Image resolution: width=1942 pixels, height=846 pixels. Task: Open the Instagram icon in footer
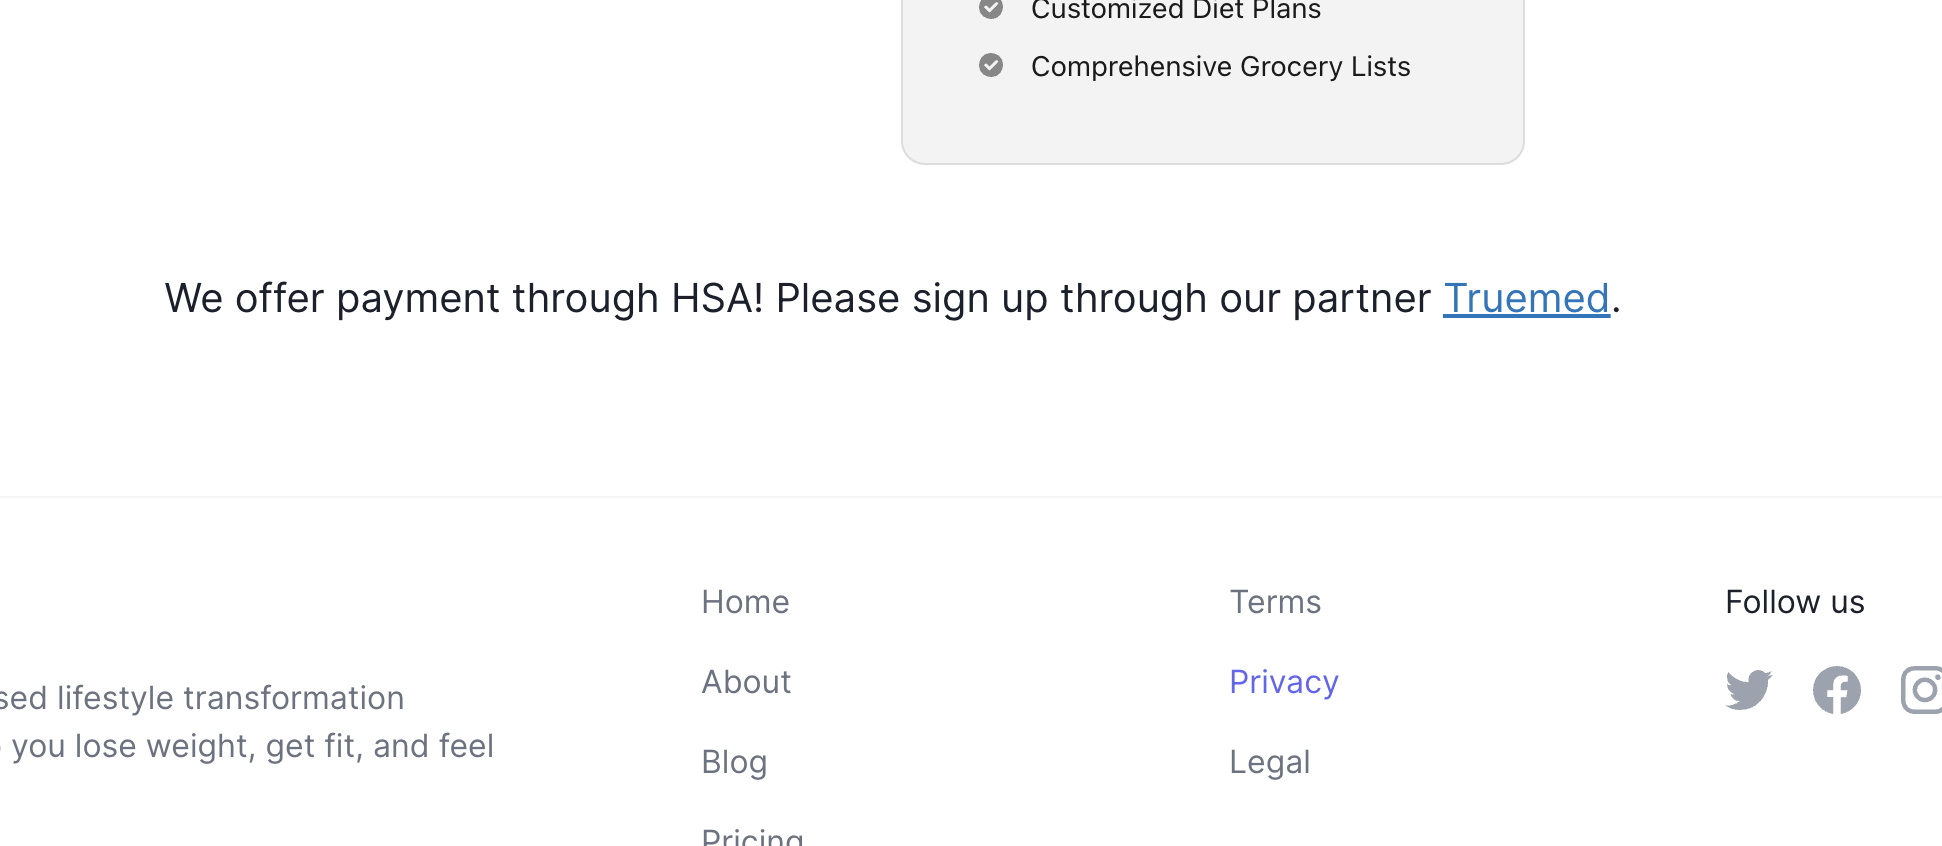point(1921,690)
